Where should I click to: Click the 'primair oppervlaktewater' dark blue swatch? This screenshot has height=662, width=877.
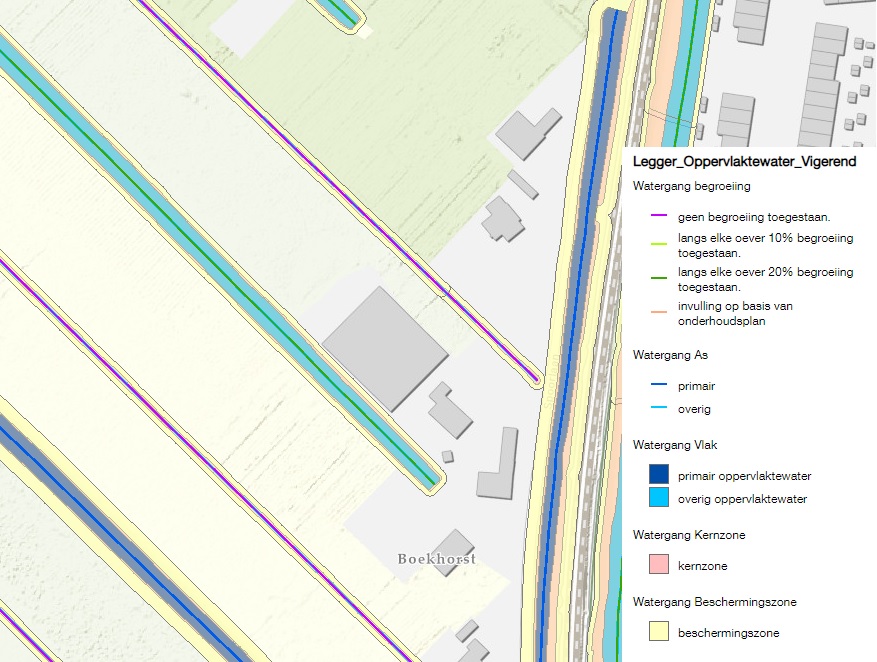tap(659, 474)
